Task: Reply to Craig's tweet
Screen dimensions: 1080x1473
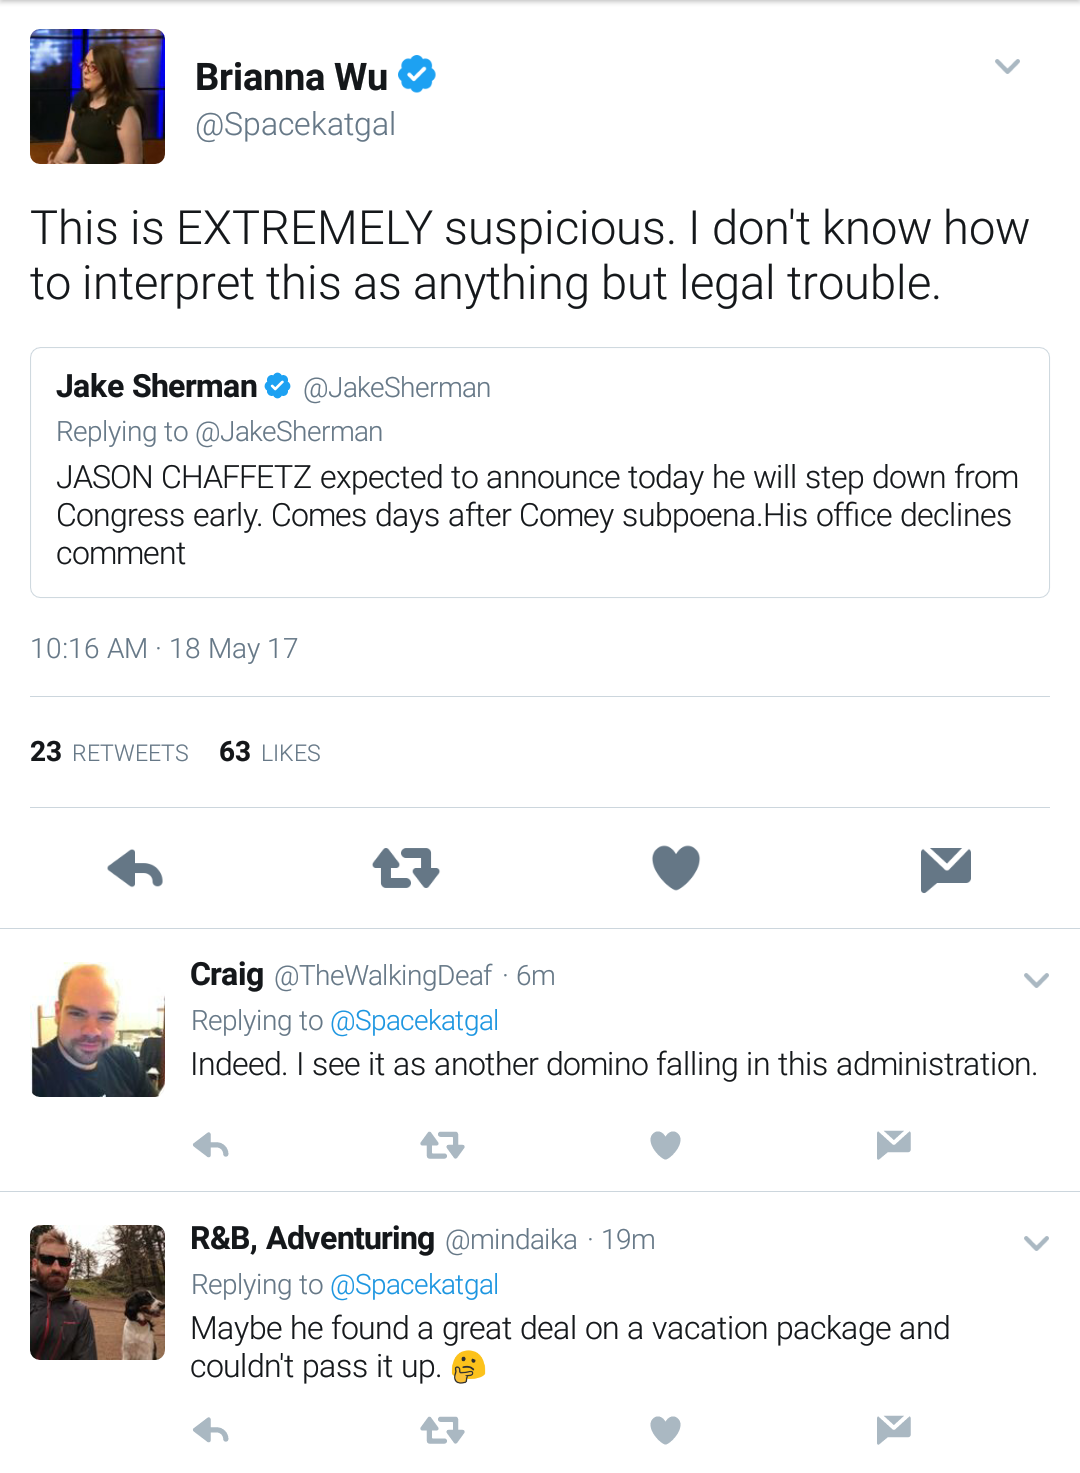Action: (x=211, y=1145)
